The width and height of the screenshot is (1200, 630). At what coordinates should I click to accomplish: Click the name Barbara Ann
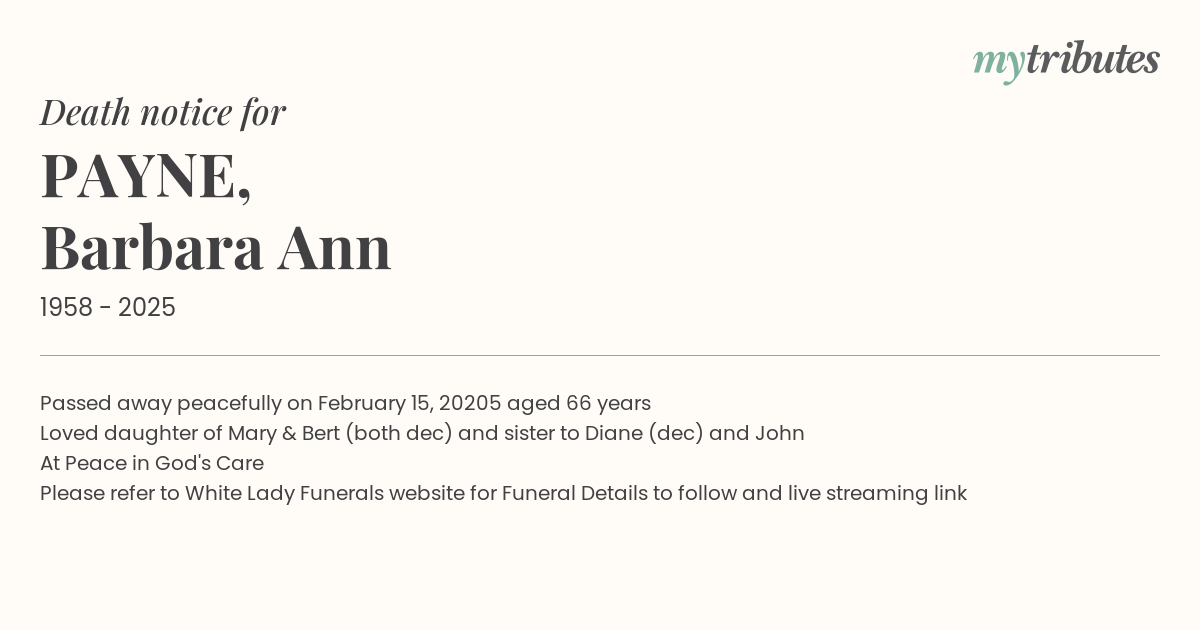(216, 247)
